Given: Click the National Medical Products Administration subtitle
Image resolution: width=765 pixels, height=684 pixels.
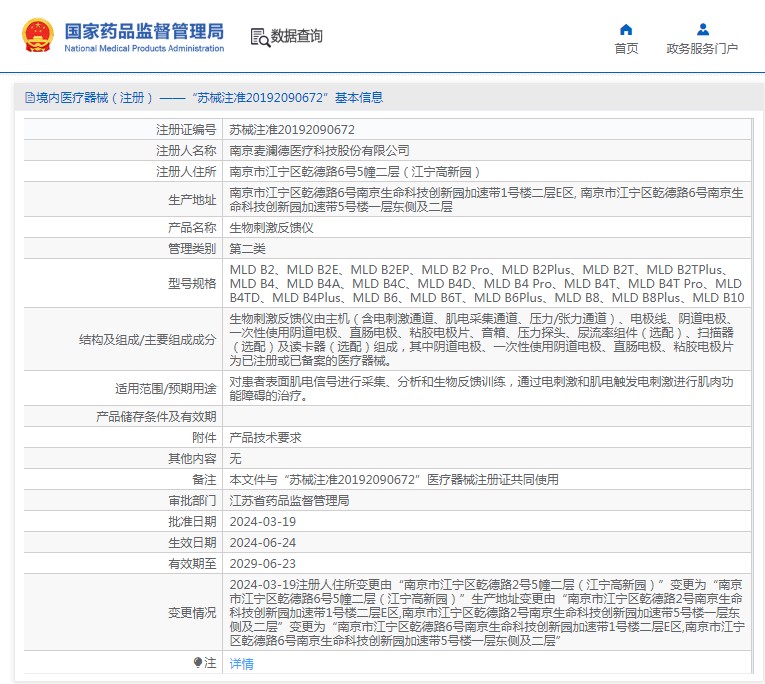Looking at the screenshot, I should pos(144,48).
